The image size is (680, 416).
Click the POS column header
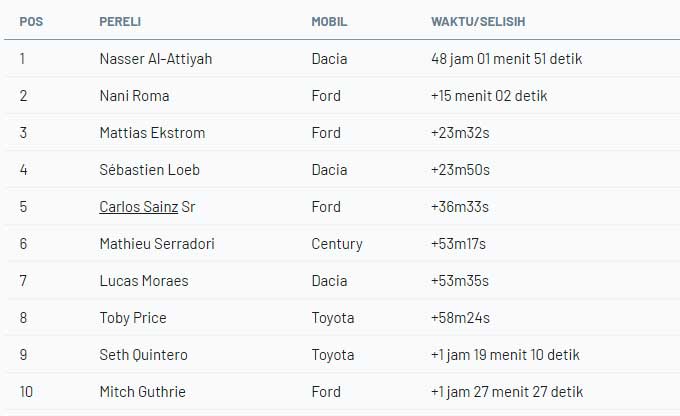pyautogui.click(x=30, y=21)
